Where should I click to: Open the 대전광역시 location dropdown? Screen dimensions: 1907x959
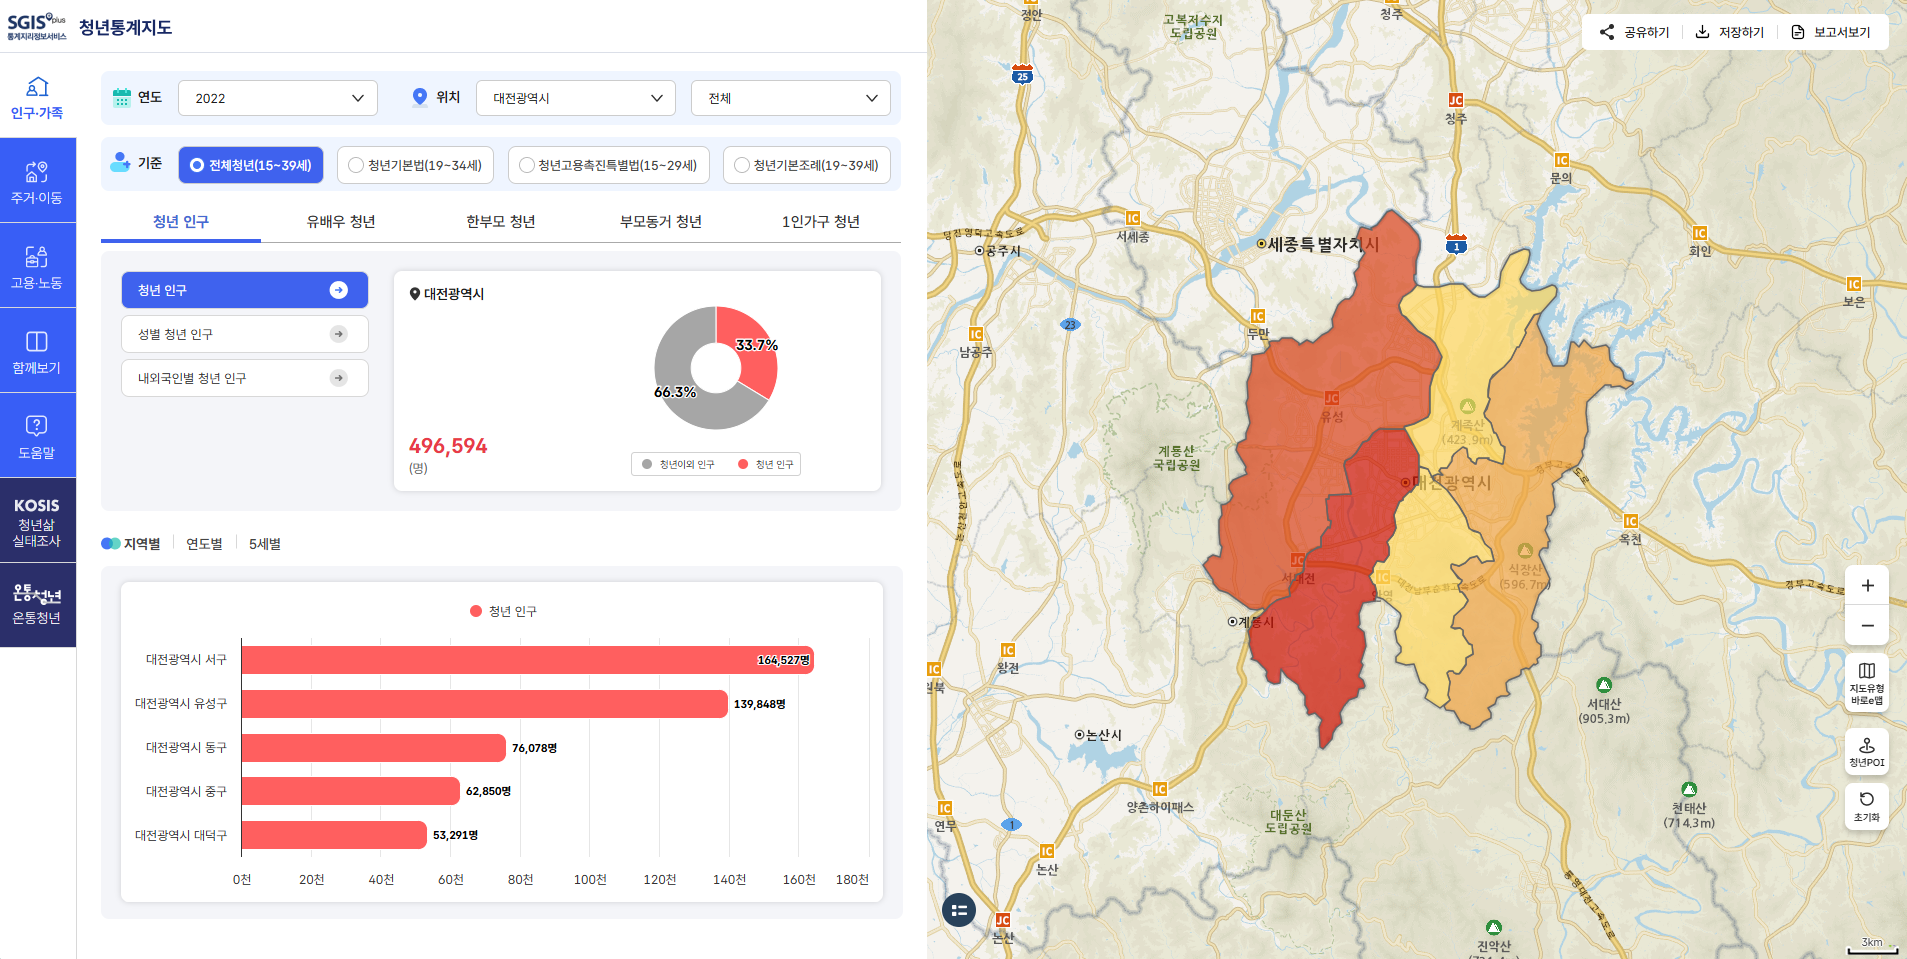576,98
